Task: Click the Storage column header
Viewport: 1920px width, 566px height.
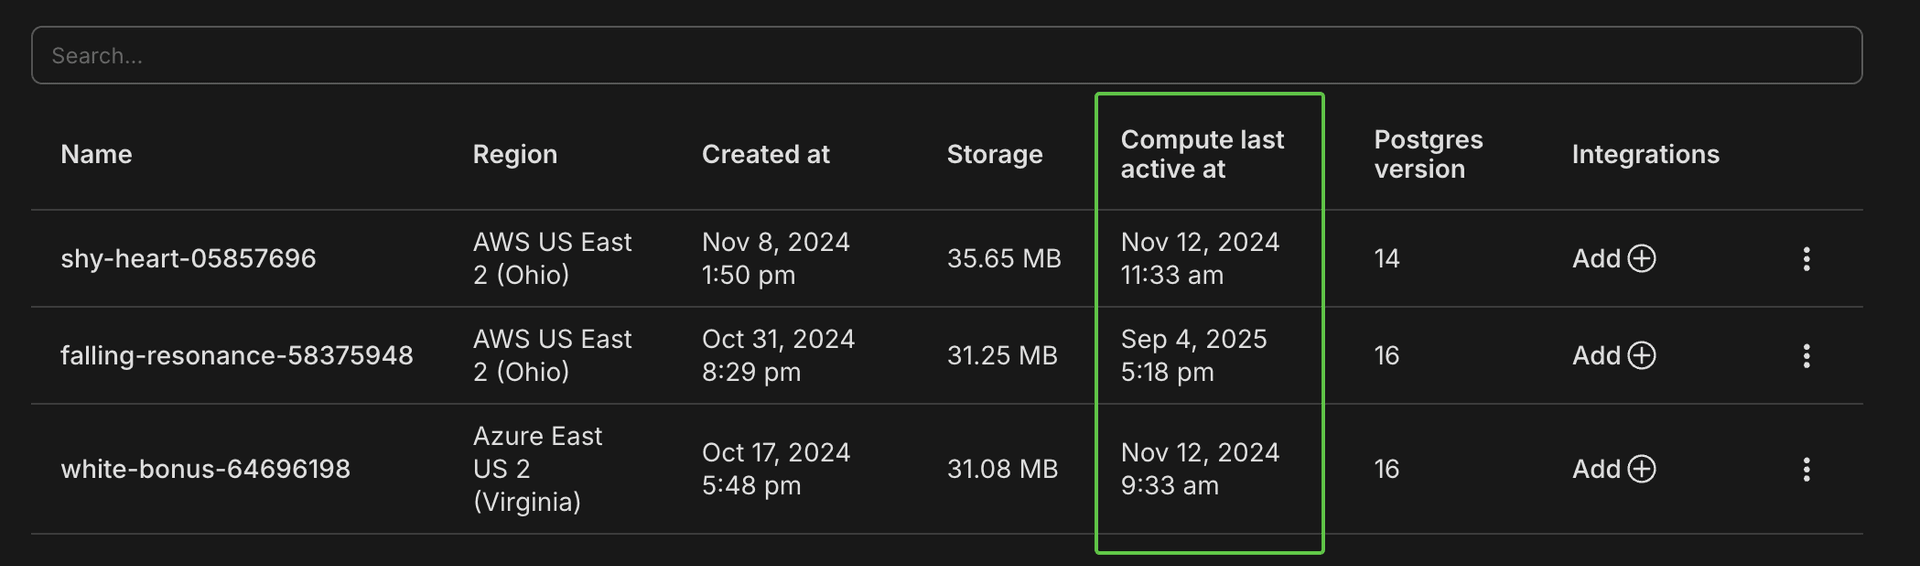Action: pyautogui.click(x=994, y=154)
